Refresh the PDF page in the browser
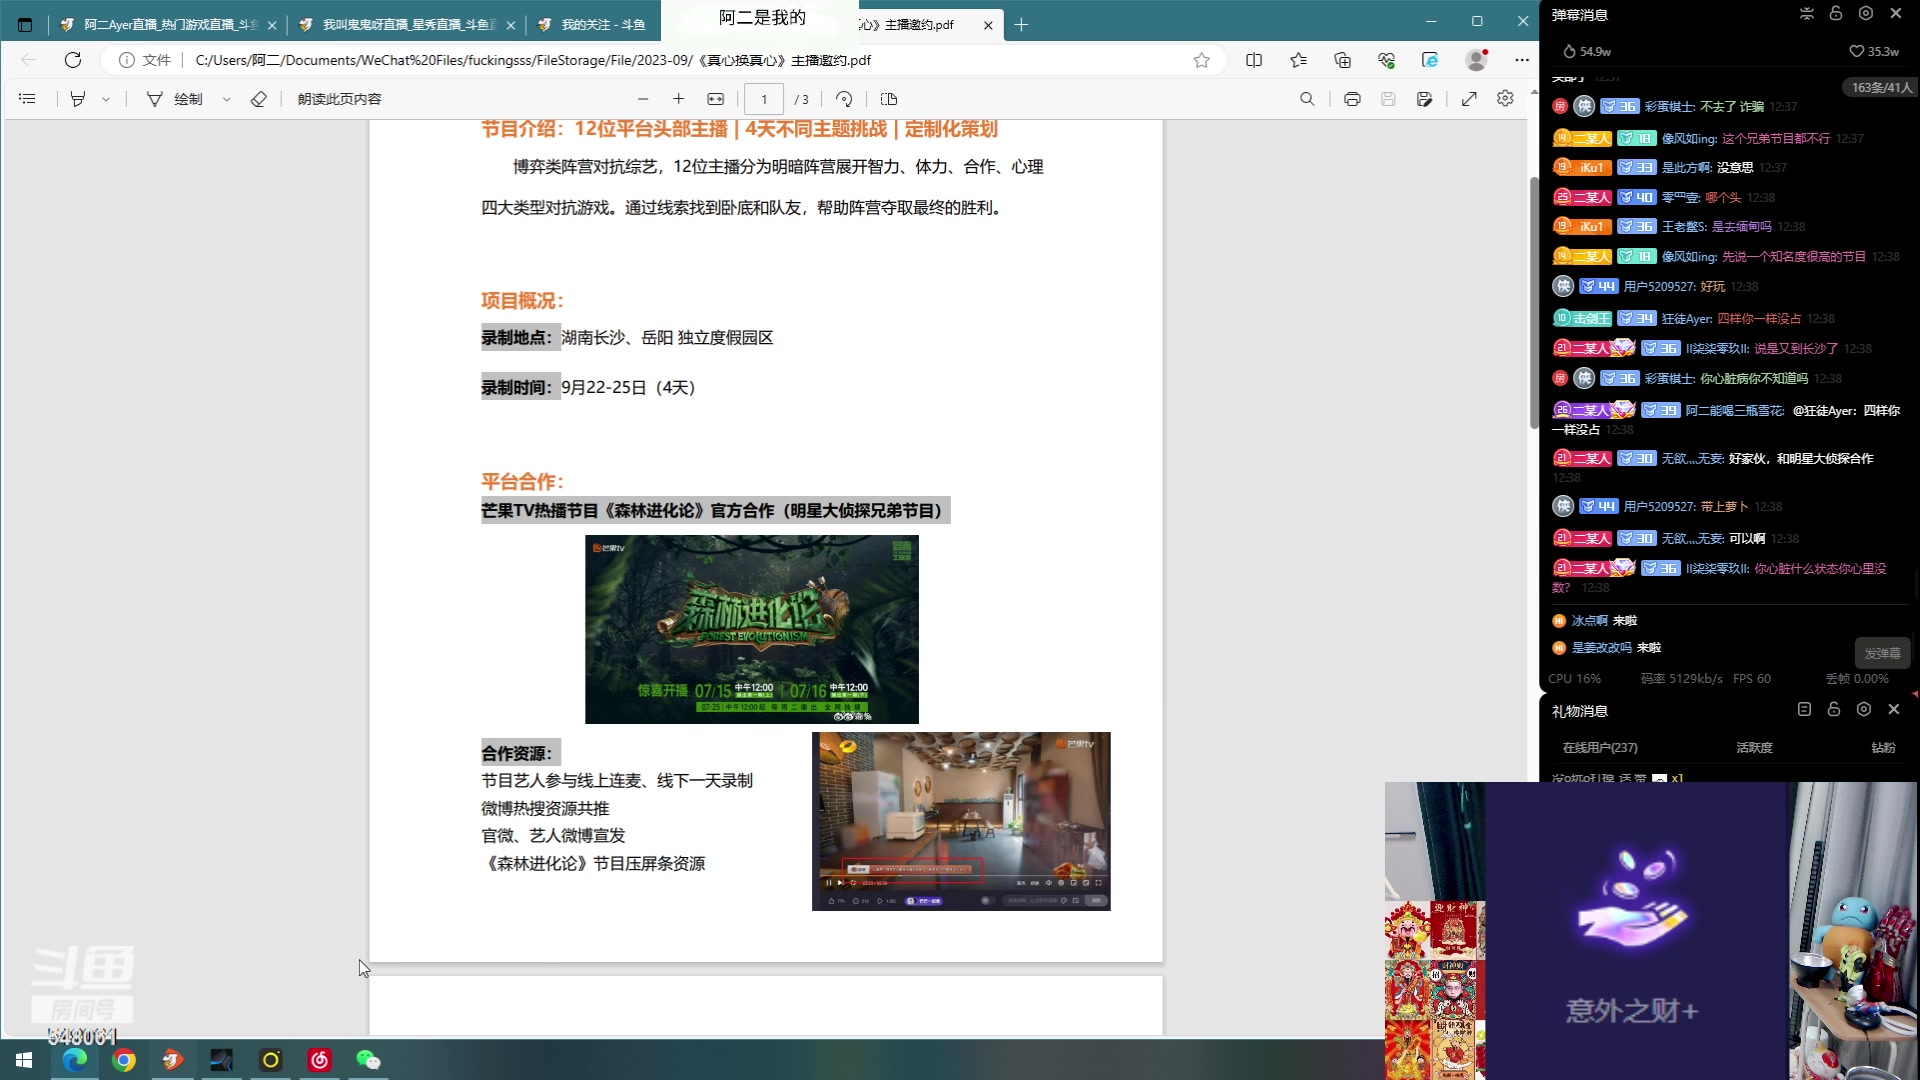The width and height of the screenshot is (1920, 1080). (x=73, y=60)
